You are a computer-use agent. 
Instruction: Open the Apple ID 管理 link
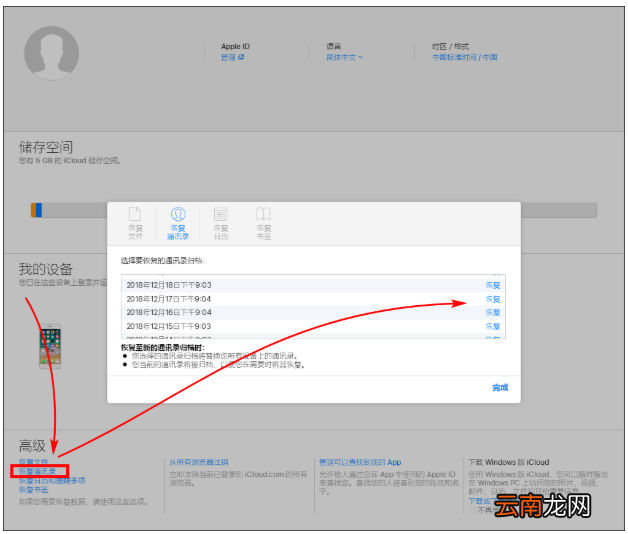tap(232, 57)
